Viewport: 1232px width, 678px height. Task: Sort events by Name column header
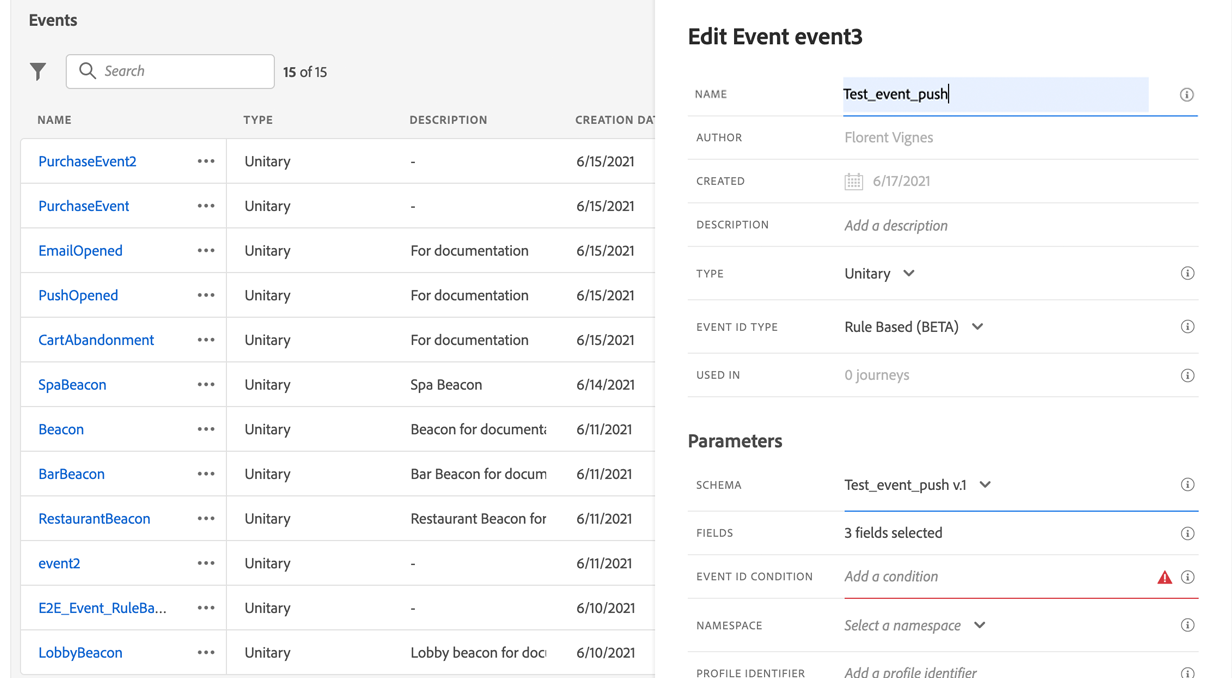(x=54, y=120)
